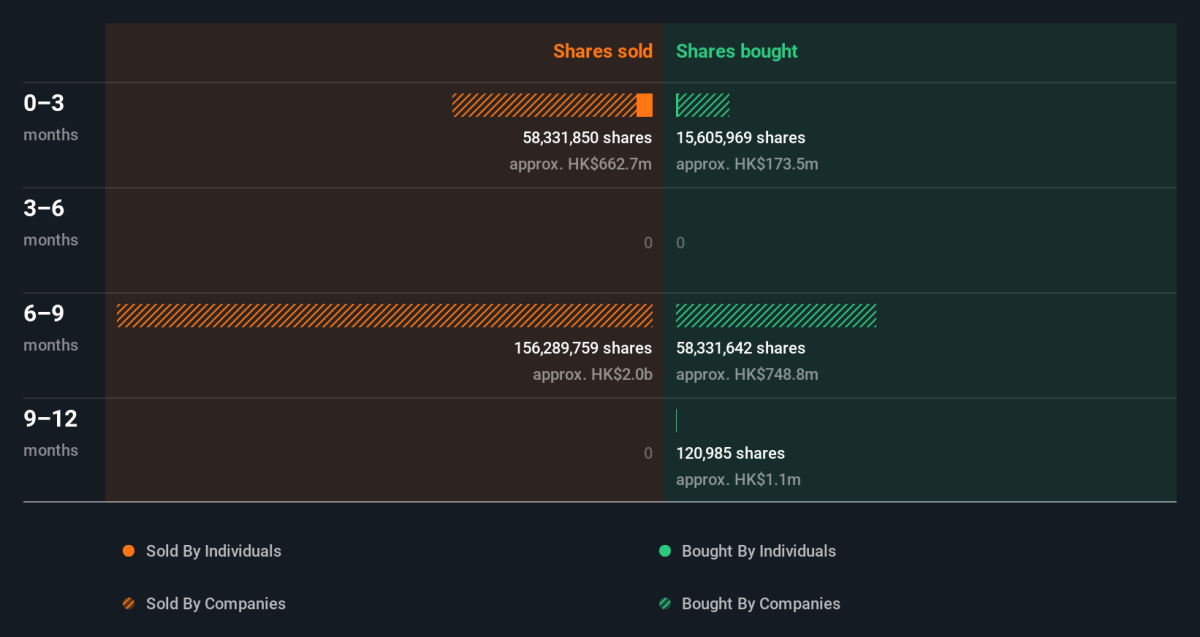This screenshot has height=637, width=1200.
Task: Toggle the Bought By Individuals legend label
Action: pos(759,551)
